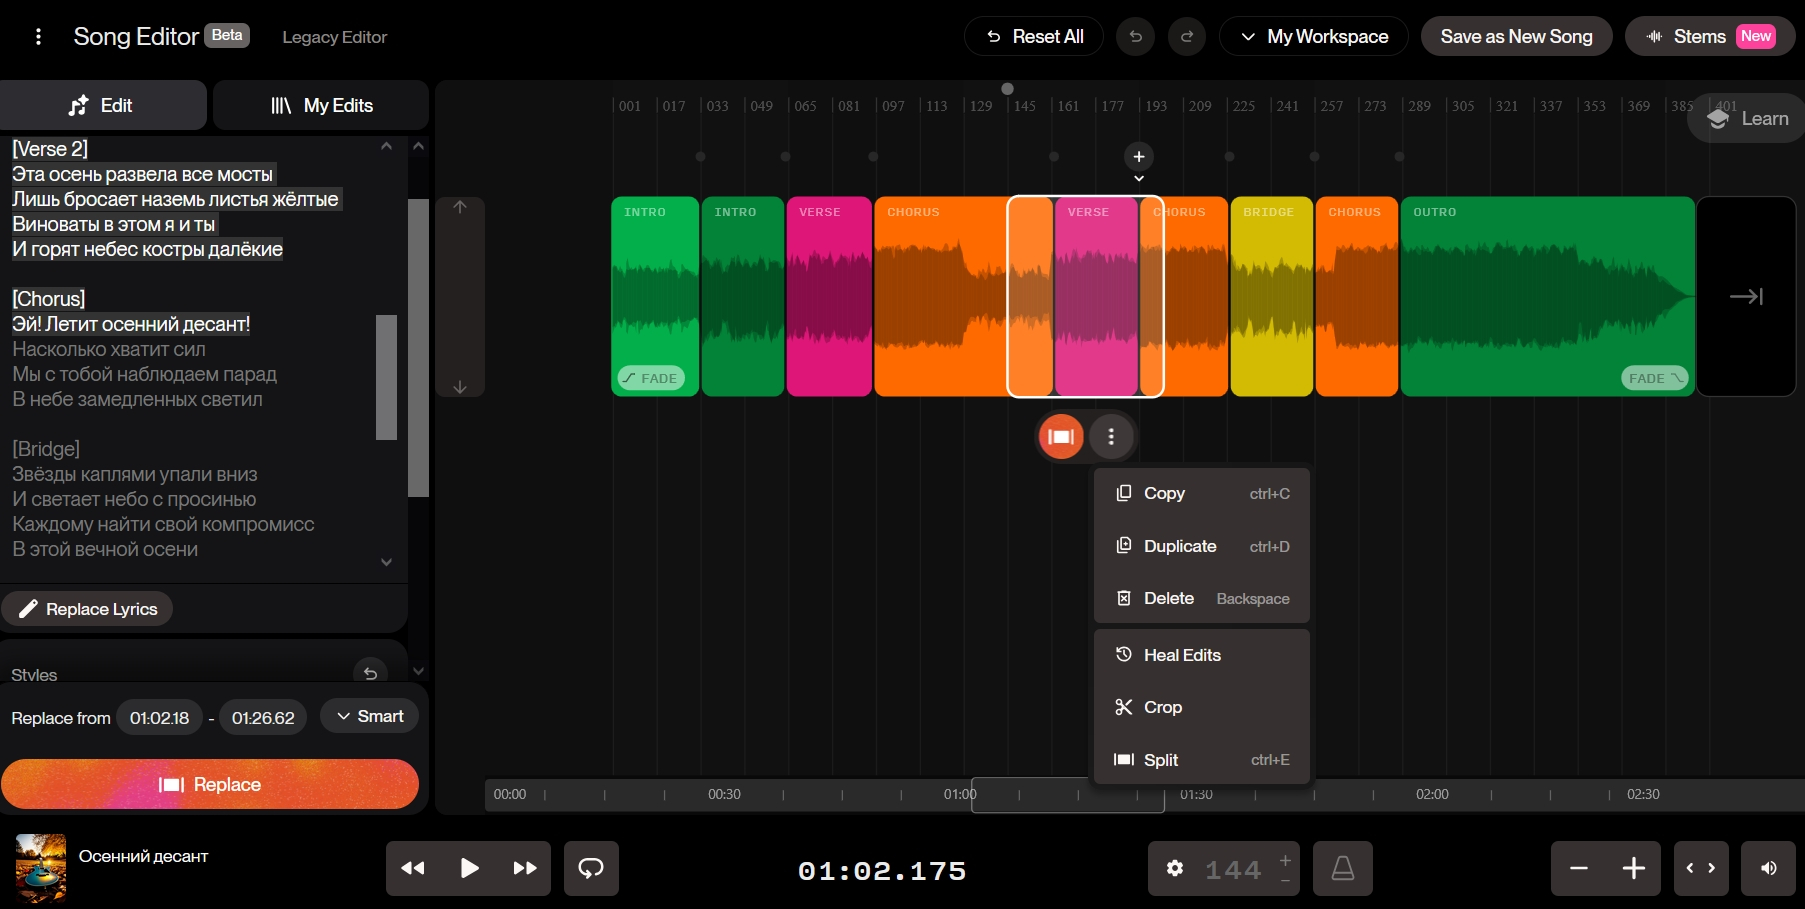Click the arrow-to-end extend button
This screenshot has height=909, width=1805.
(x=1746, y=296)
